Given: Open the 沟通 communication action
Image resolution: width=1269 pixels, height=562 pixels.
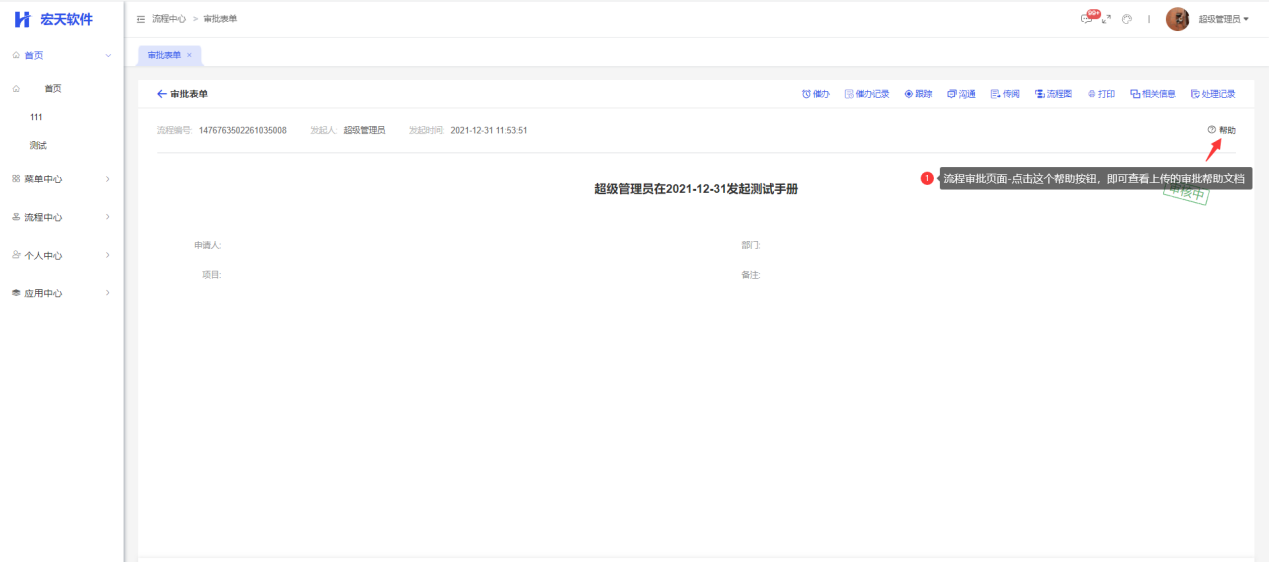Looking at the screenshot, I should [x=961, y=94].
